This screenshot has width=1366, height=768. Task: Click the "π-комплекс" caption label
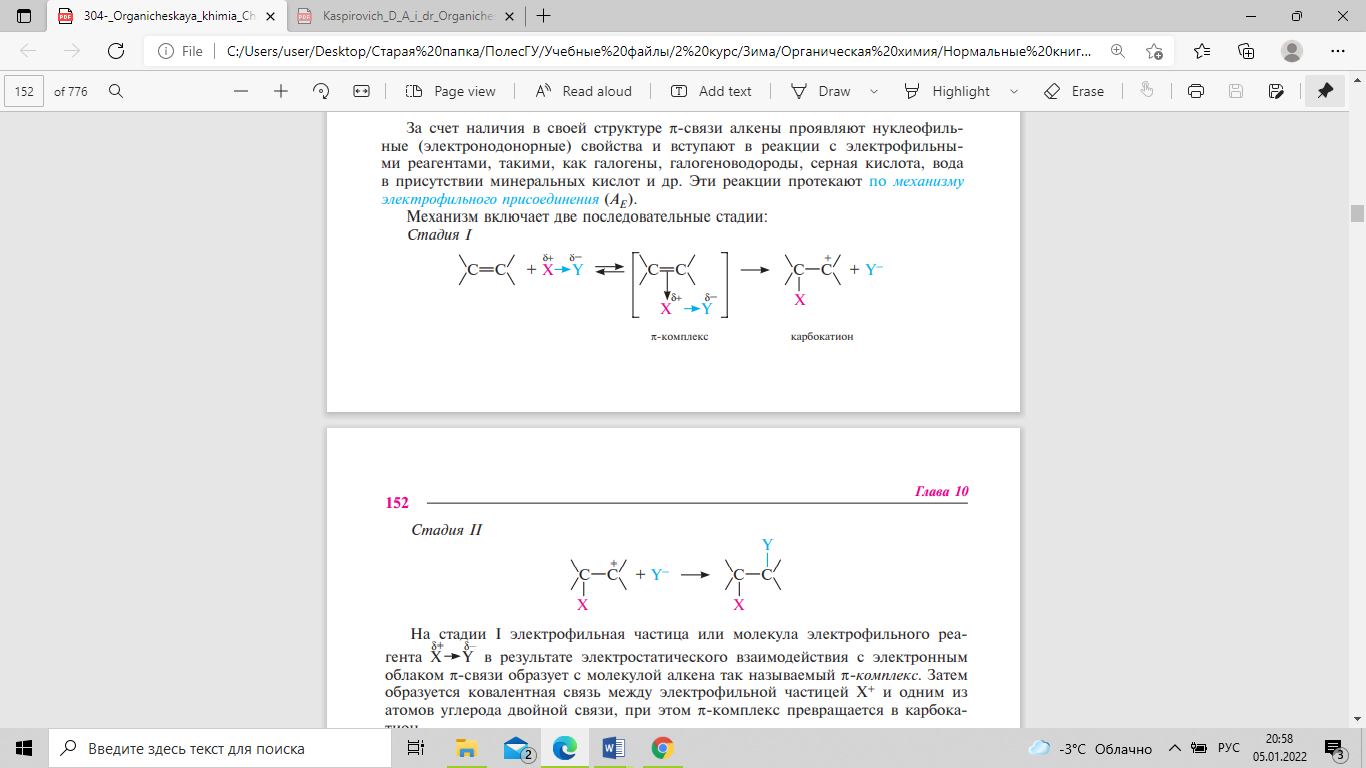(x=679, y=337)
